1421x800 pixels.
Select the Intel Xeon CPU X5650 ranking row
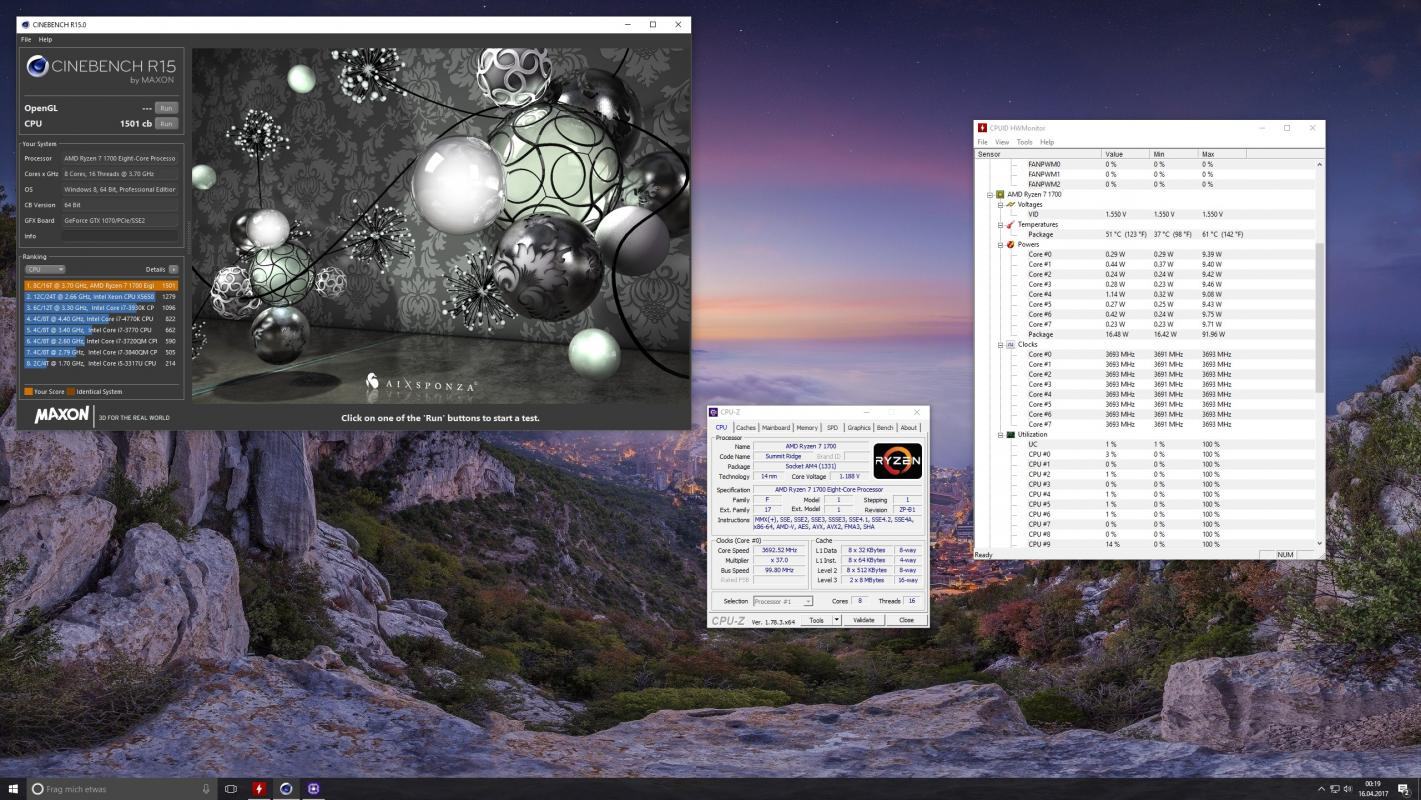[x=101, y=296]
